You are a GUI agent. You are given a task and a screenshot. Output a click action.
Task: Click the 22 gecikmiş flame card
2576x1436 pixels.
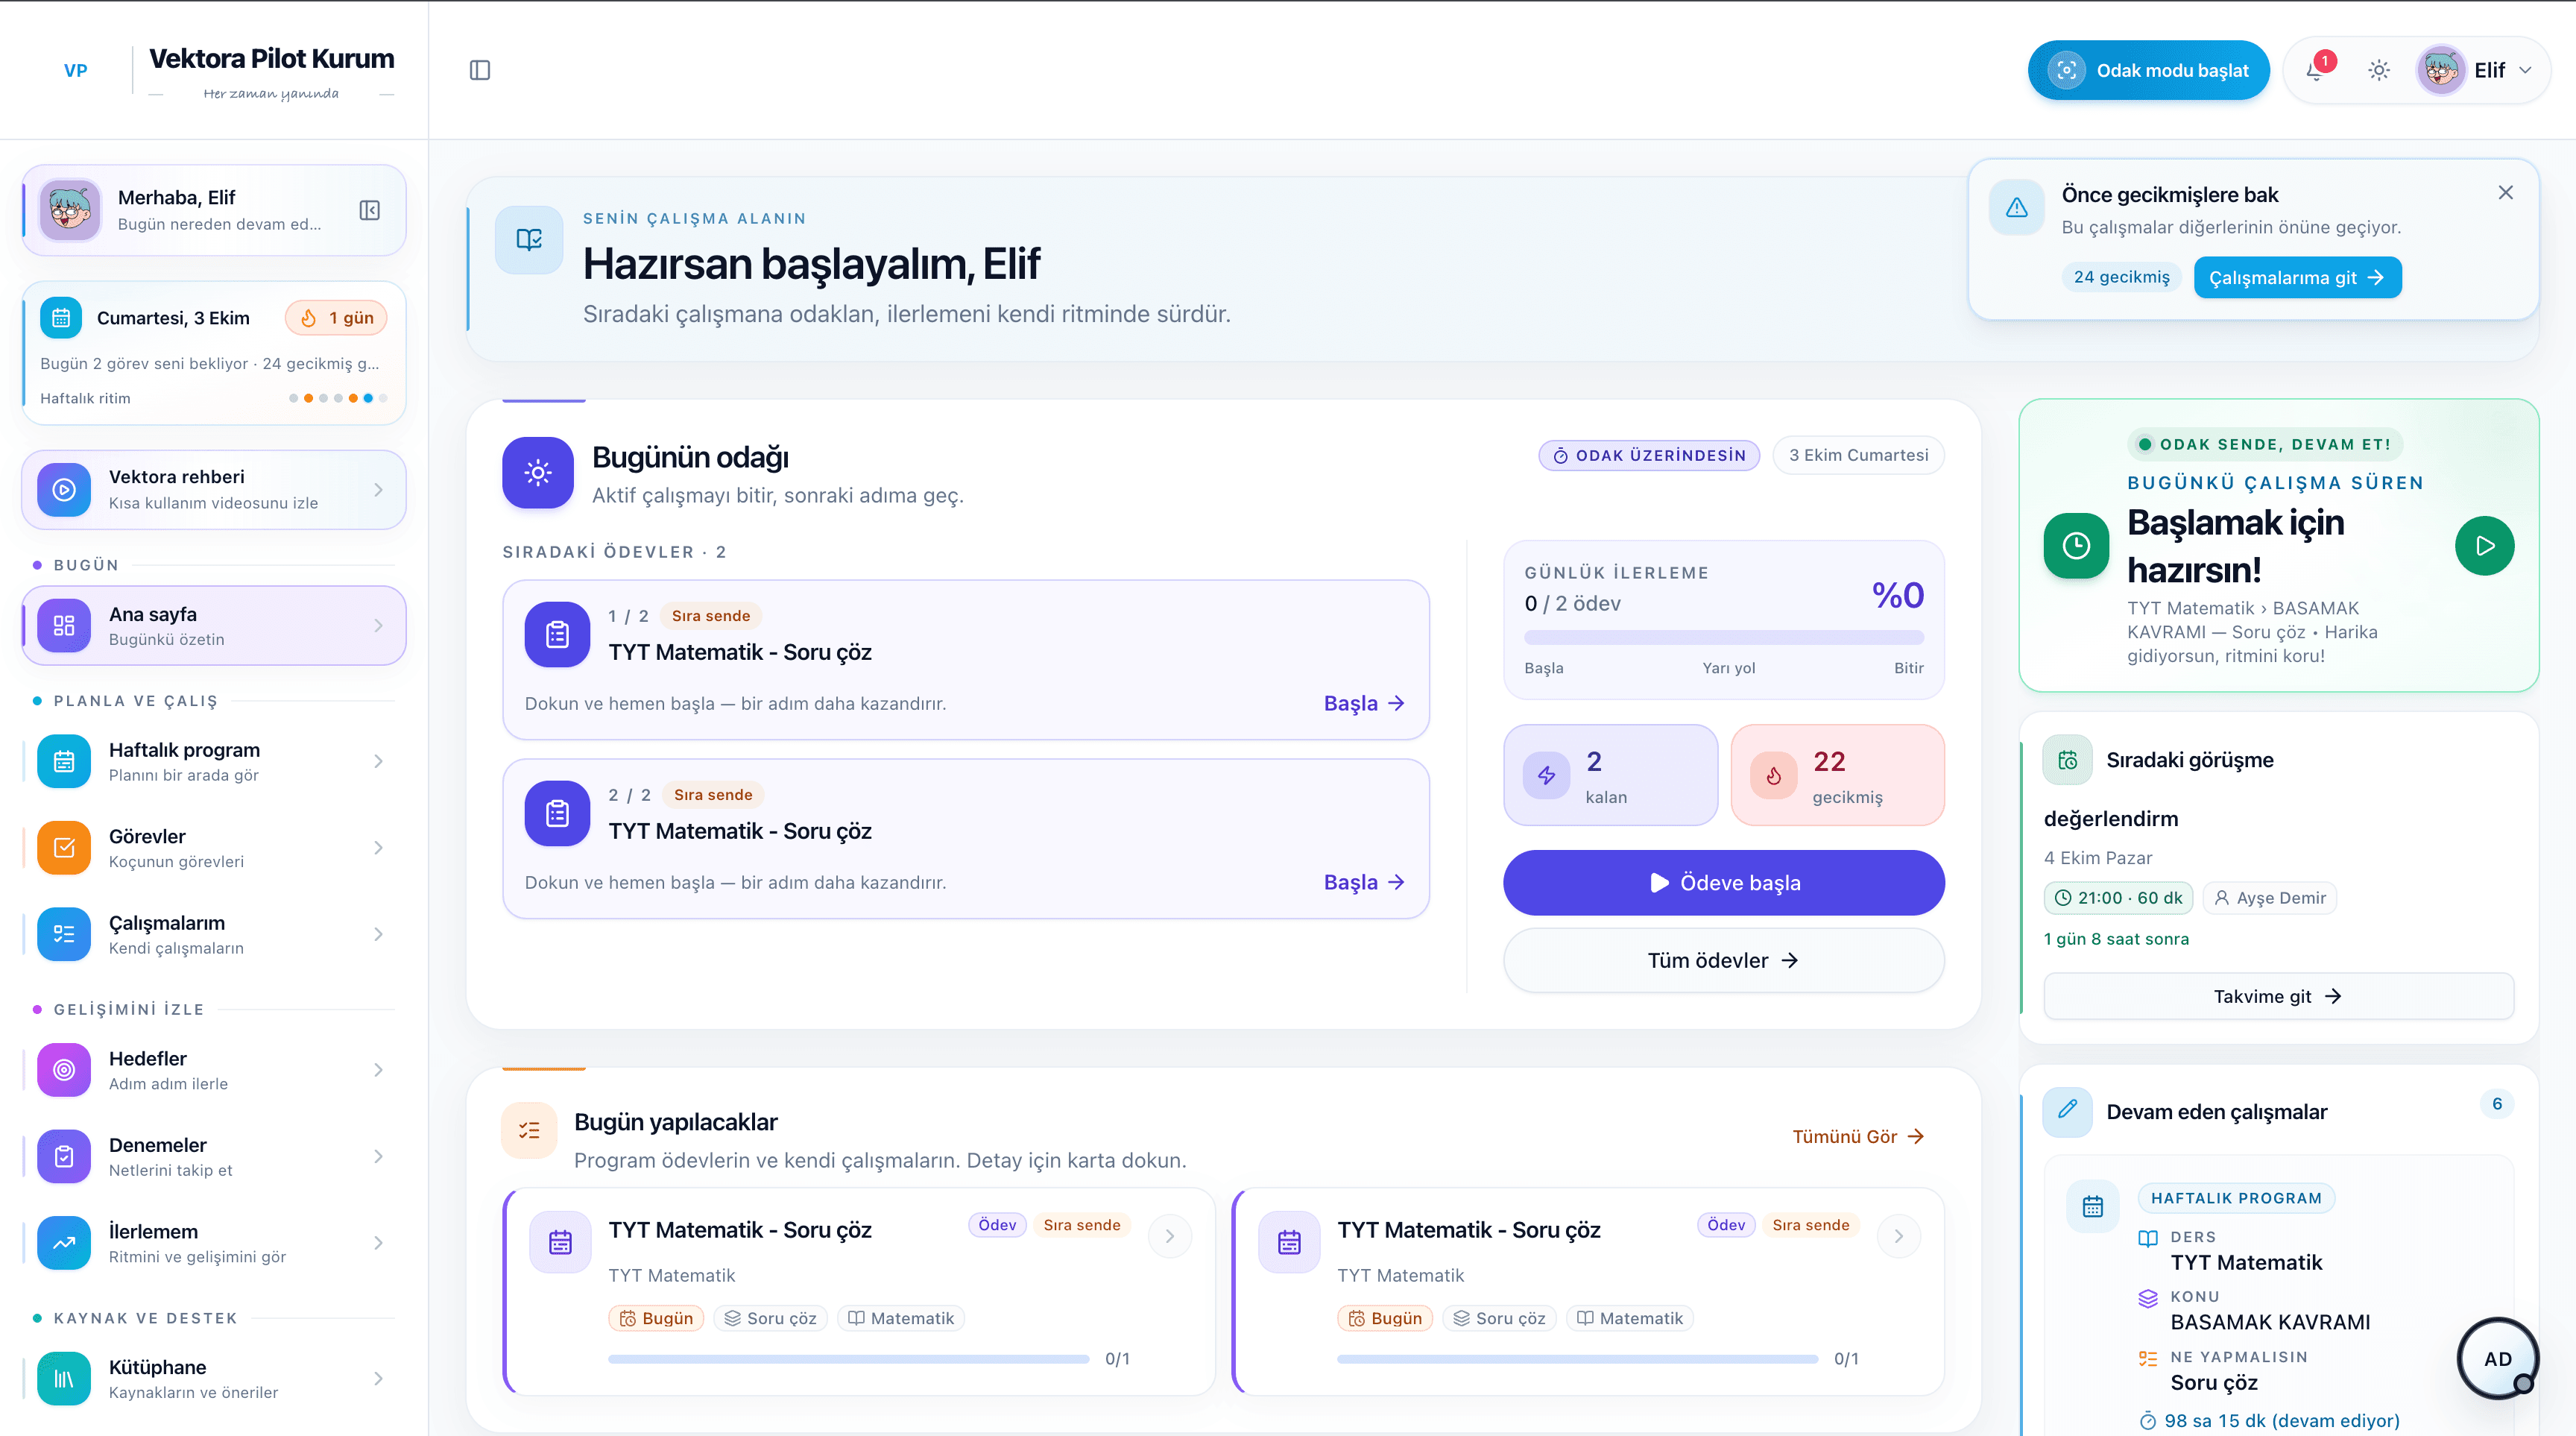click(1837, 775)
